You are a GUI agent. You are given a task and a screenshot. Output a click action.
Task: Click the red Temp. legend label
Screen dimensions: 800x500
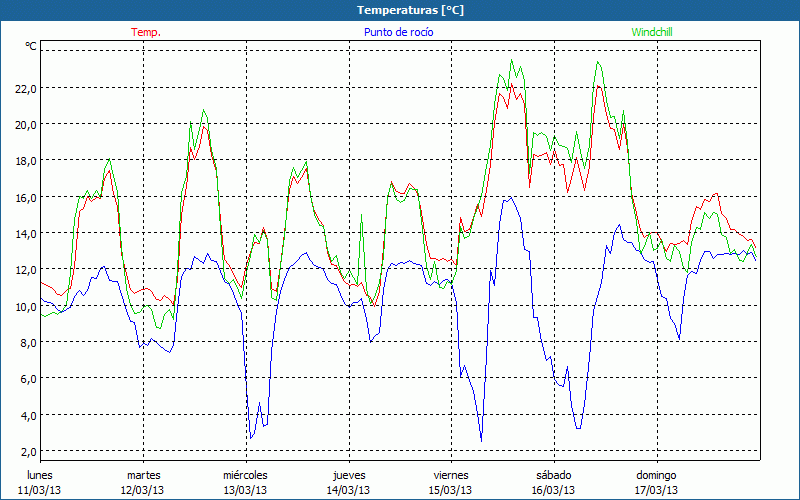(x=146, y=32)
